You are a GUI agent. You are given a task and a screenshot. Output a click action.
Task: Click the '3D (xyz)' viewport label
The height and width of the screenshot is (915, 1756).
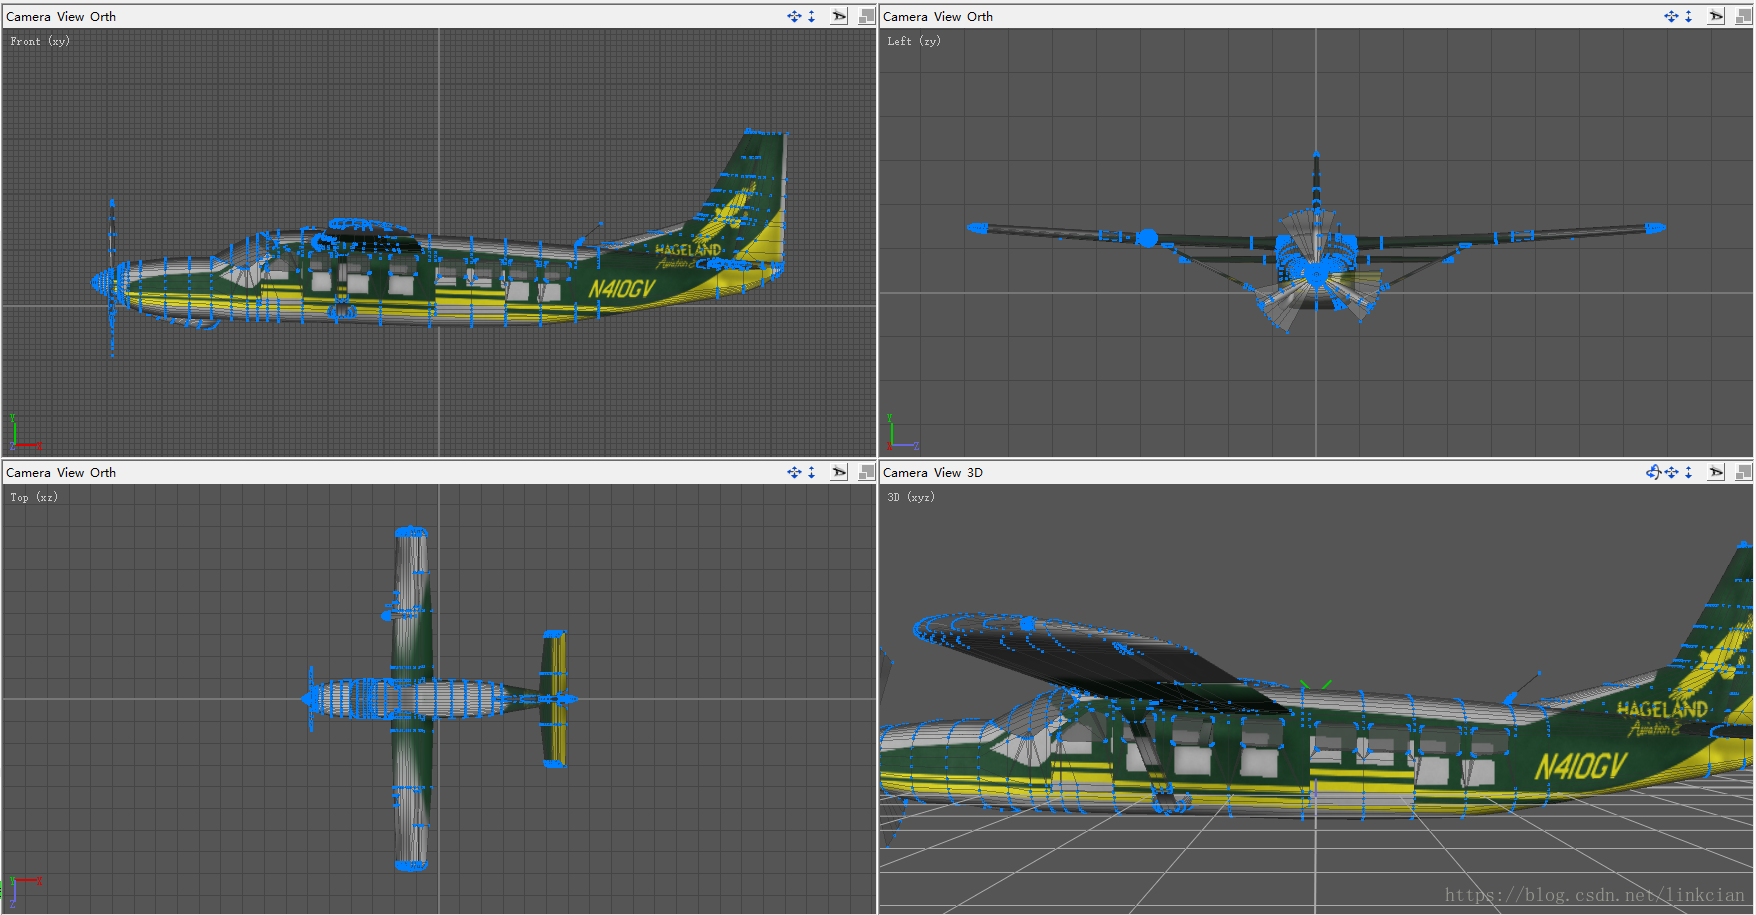(x=911, y=497)
